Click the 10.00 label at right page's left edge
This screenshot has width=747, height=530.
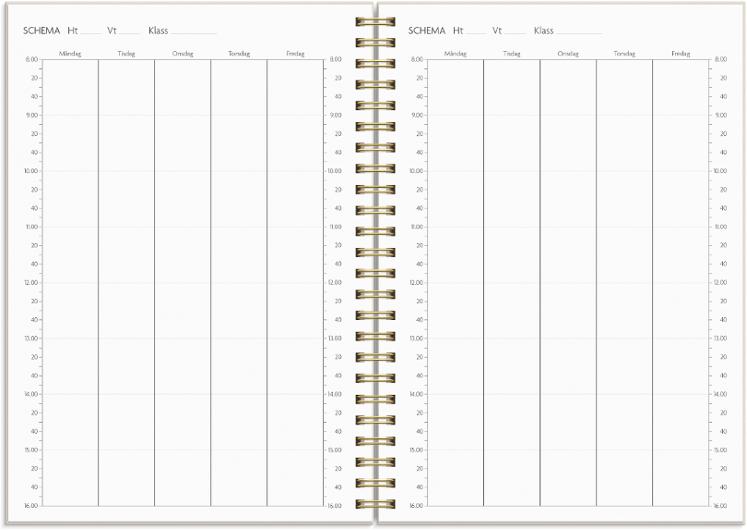[x=416, y=171]
